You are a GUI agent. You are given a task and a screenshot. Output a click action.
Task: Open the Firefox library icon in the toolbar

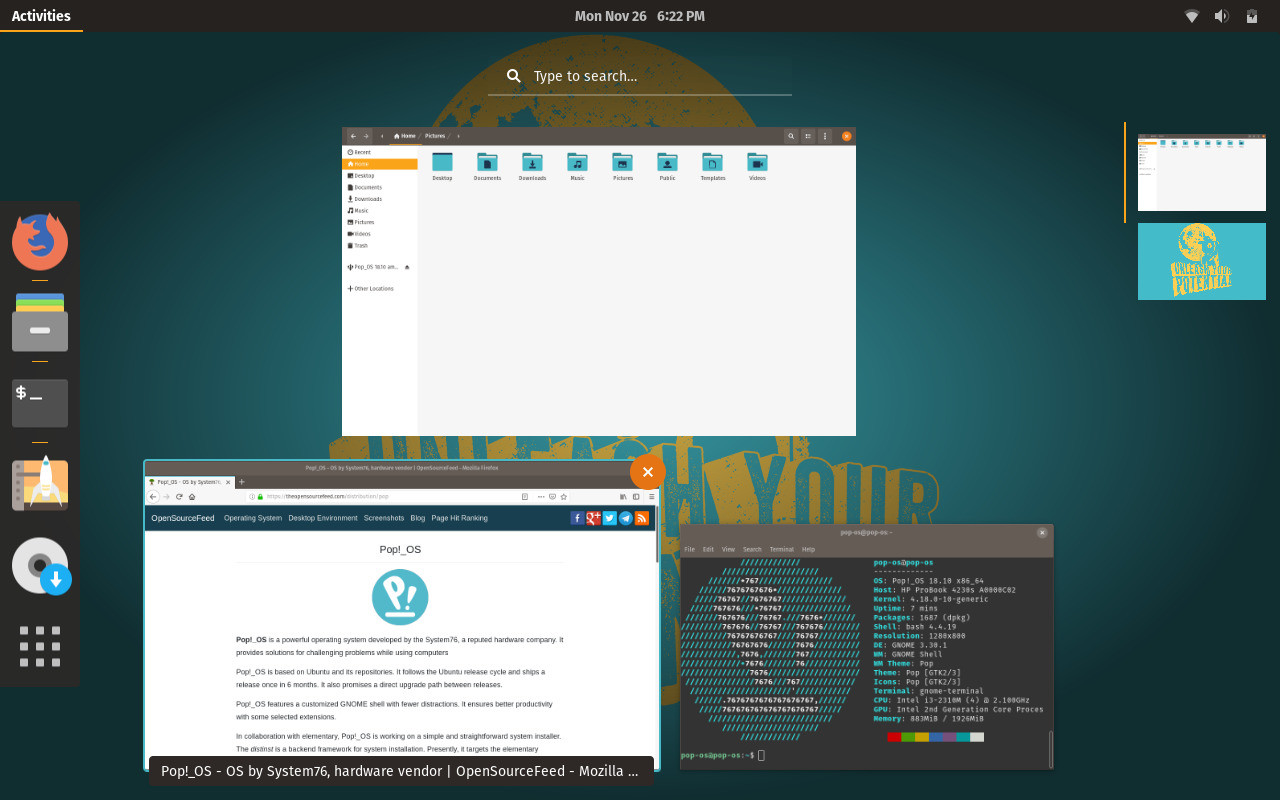[x=622, y=495]
